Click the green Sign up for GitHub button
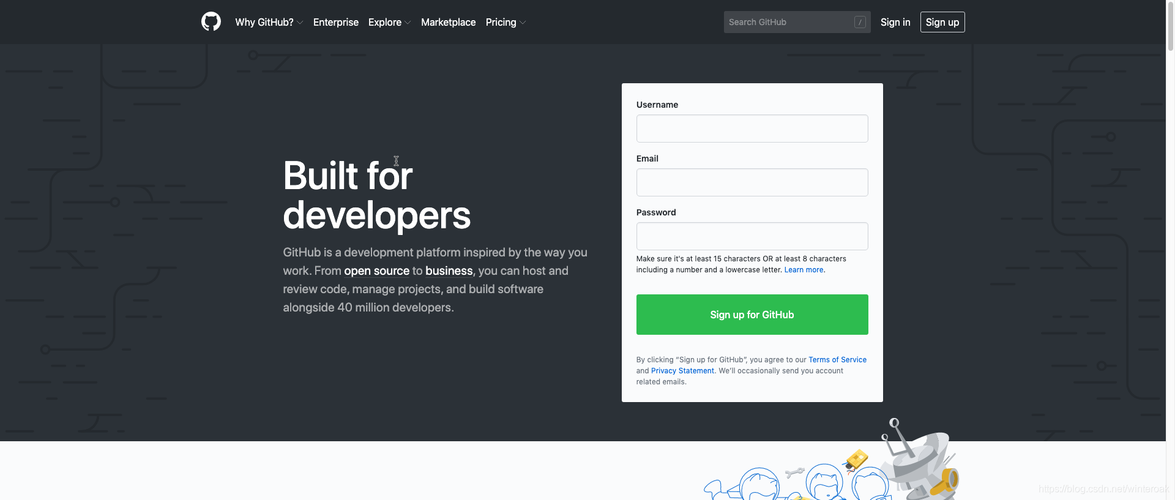The width and height of the screenshot is (1175, 500). 752,315
